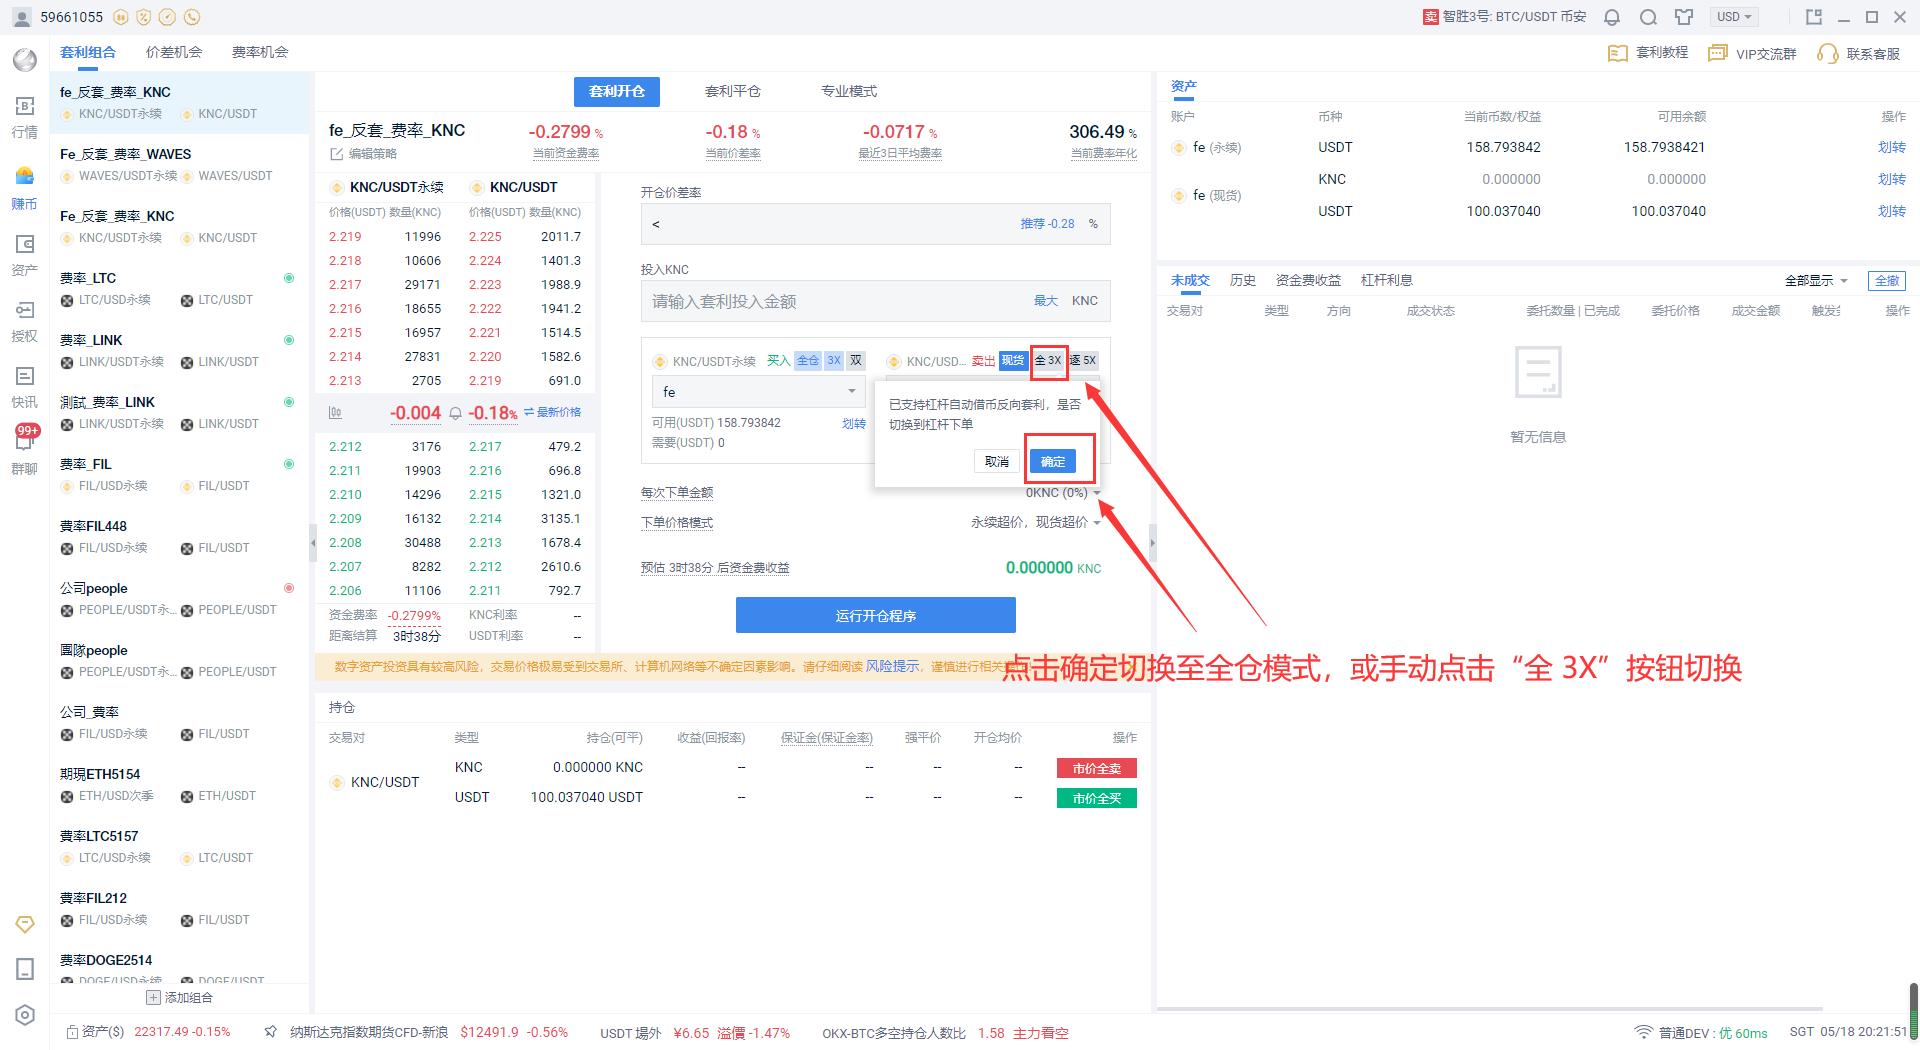Click the headset 联系客服 icon

pyautogui.click(x=1828, y=54)
